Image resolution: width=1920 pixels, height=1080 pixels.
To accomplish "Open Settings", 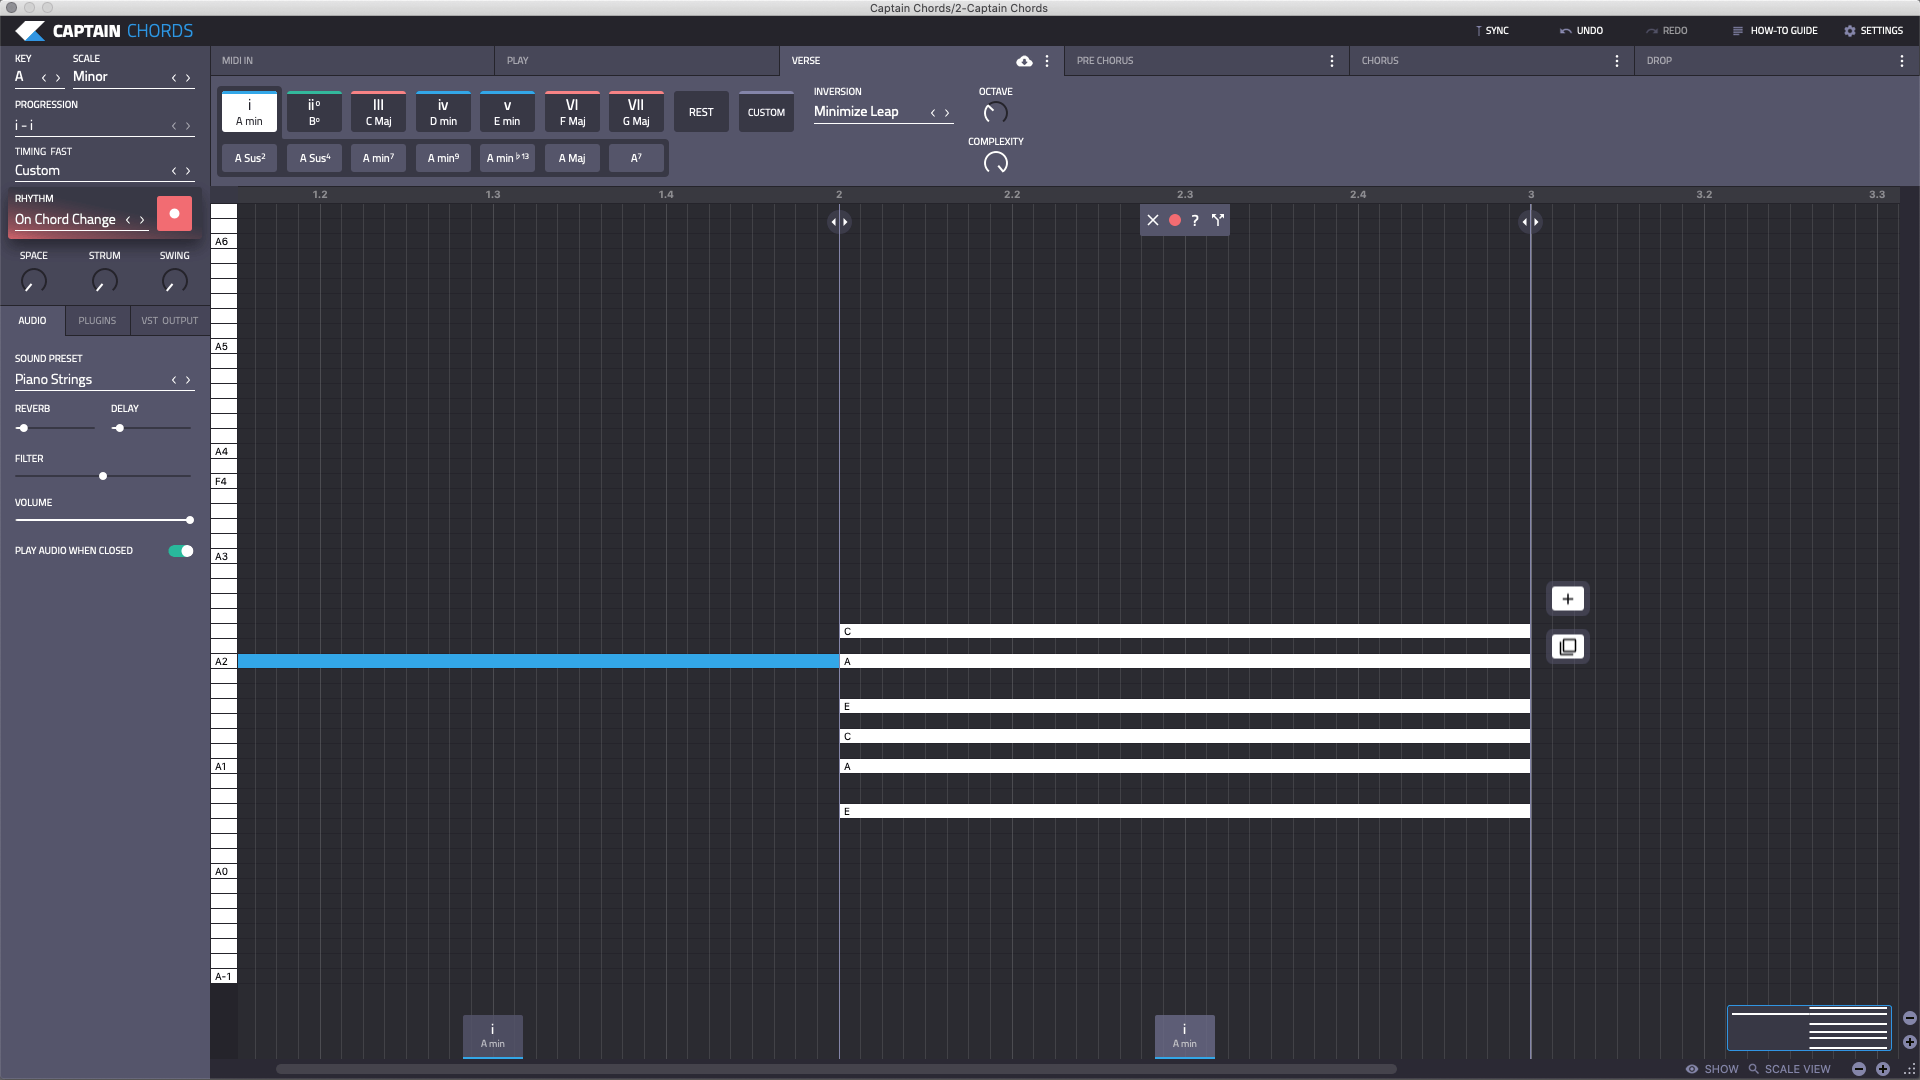I will click(1873, 31).
